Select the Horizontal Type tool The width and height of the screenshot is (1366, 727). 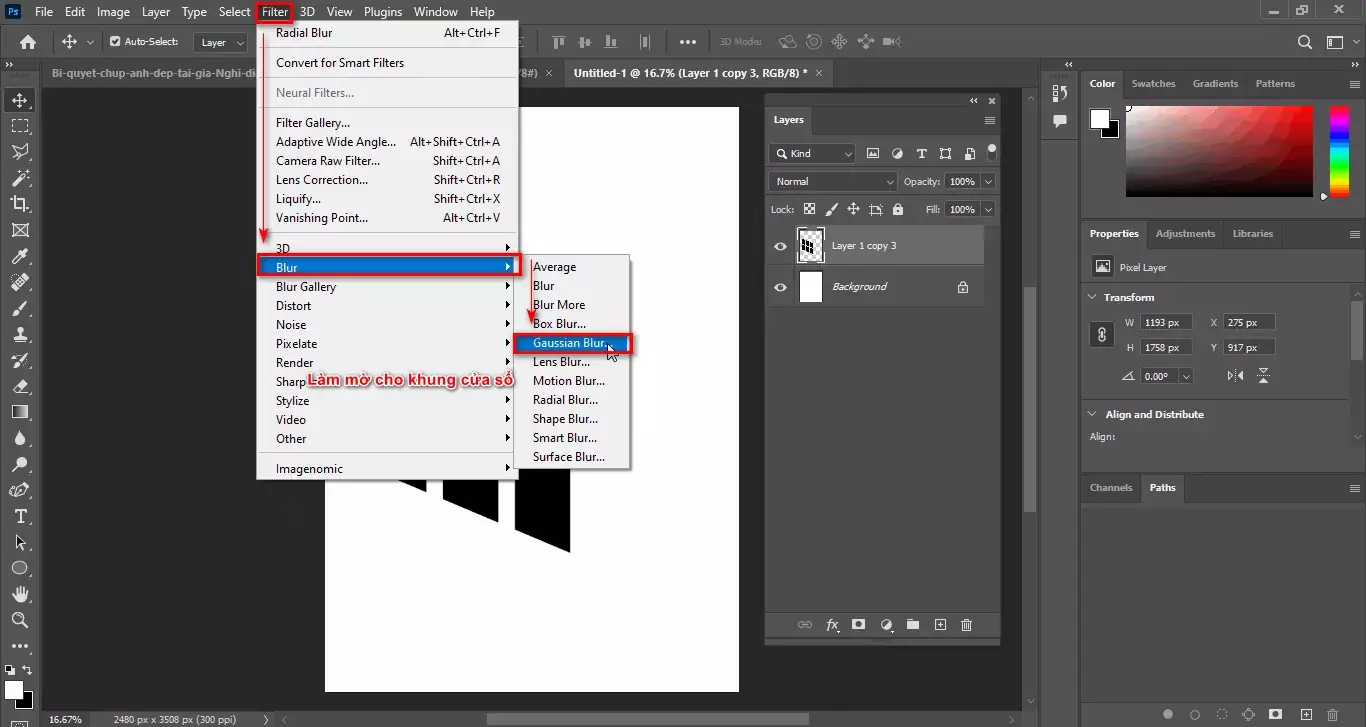[x=20, y=516]
